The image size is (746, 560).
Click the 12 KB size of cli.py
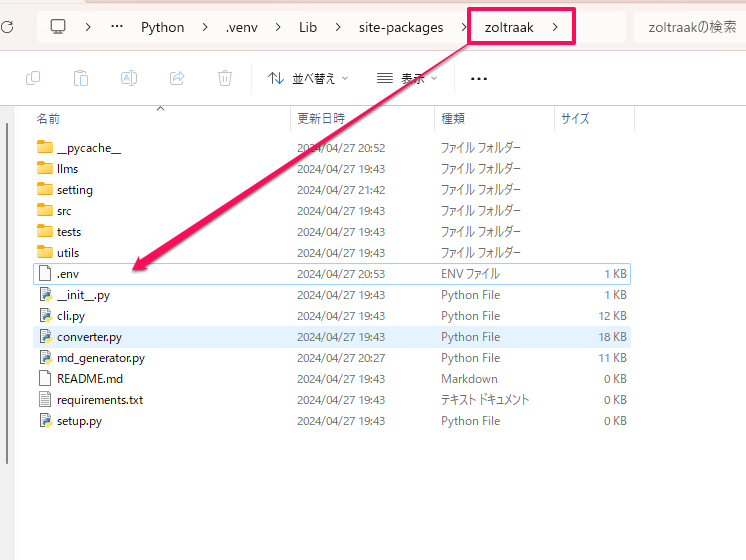pyautogui.click(x=612, y=316)
